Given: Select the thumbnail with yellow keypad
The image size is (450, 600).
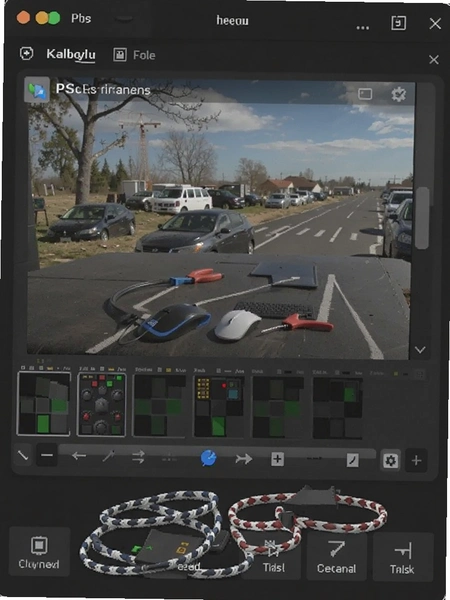Looking at the screenshot, I should click(x=218, y=406).
